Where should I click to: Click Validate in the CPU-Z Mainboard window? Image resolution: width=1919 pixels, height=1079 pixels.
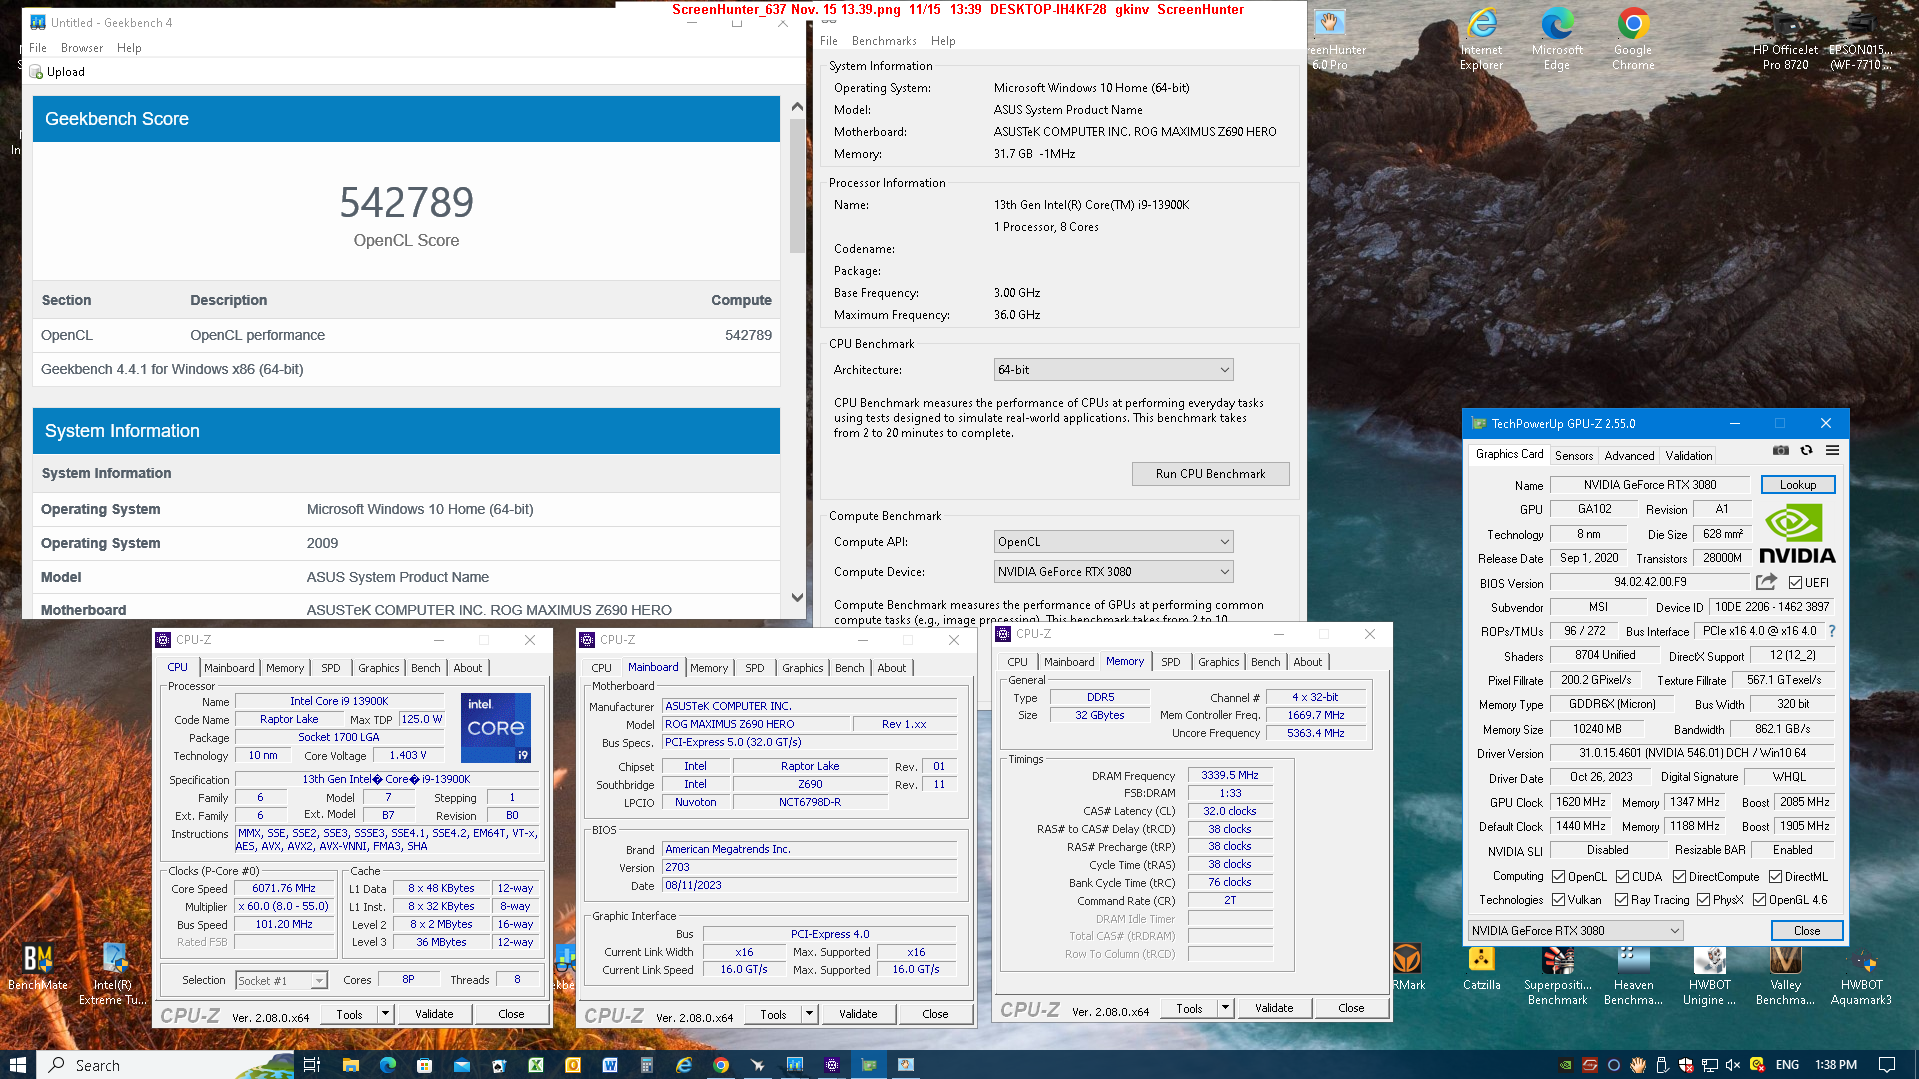tap(858, 1014)
